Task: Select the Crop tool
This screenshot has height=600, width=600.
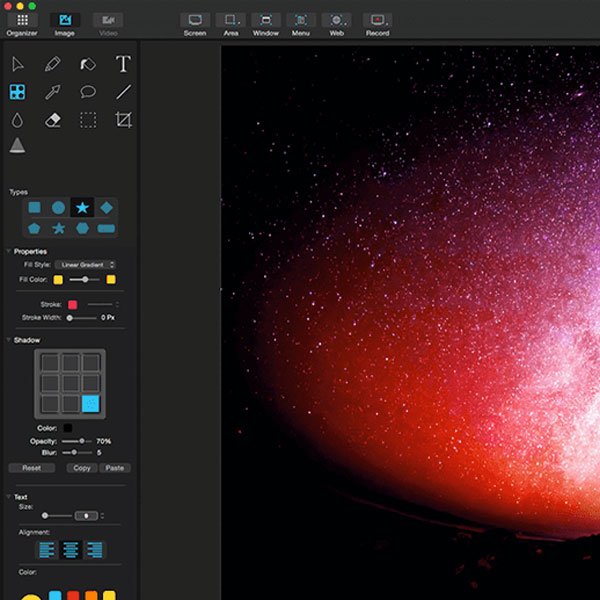Action: [x=123, y=120]
